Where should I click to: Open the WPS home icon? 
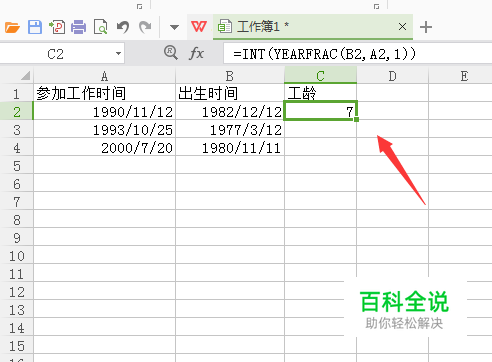(x=199, y=27)
